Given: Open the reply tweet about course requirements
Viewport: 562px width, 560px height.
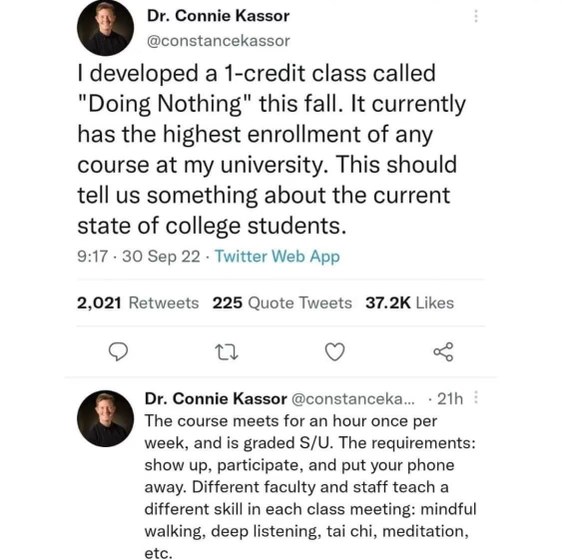Looking at the screenshot, I should coord(310,487).
